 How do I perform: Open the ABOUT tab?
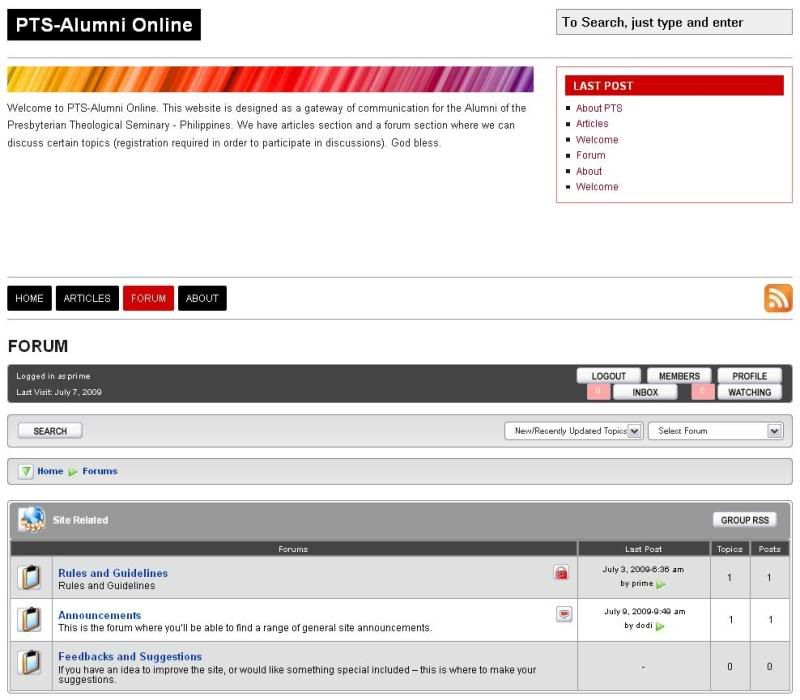tap(202, 298)
